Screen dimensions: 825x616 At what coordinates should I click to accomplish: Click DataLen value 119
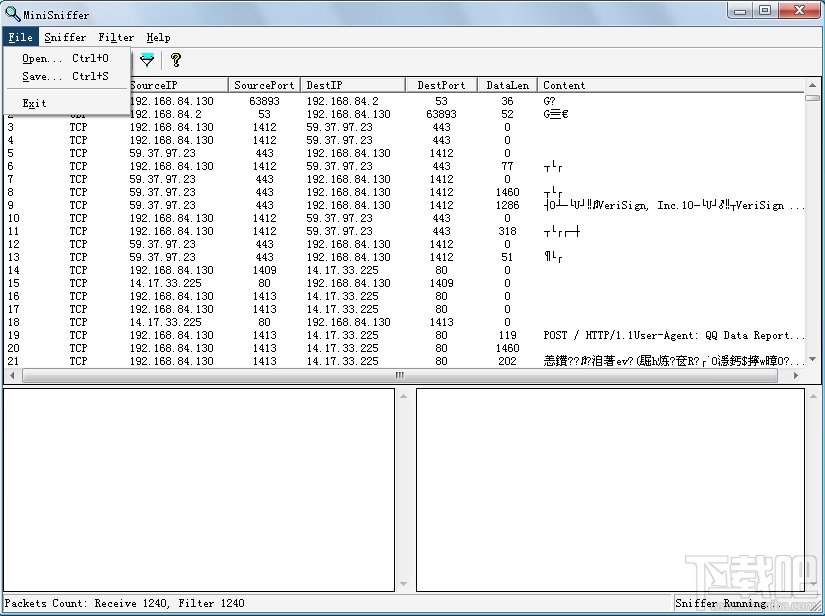[x=507, y=335]
